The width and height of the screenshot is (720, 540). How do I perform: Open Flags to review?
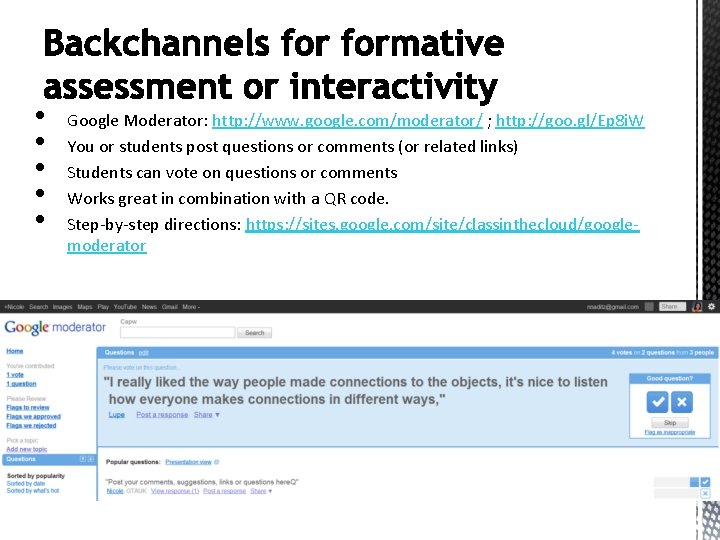coord(28,407)
